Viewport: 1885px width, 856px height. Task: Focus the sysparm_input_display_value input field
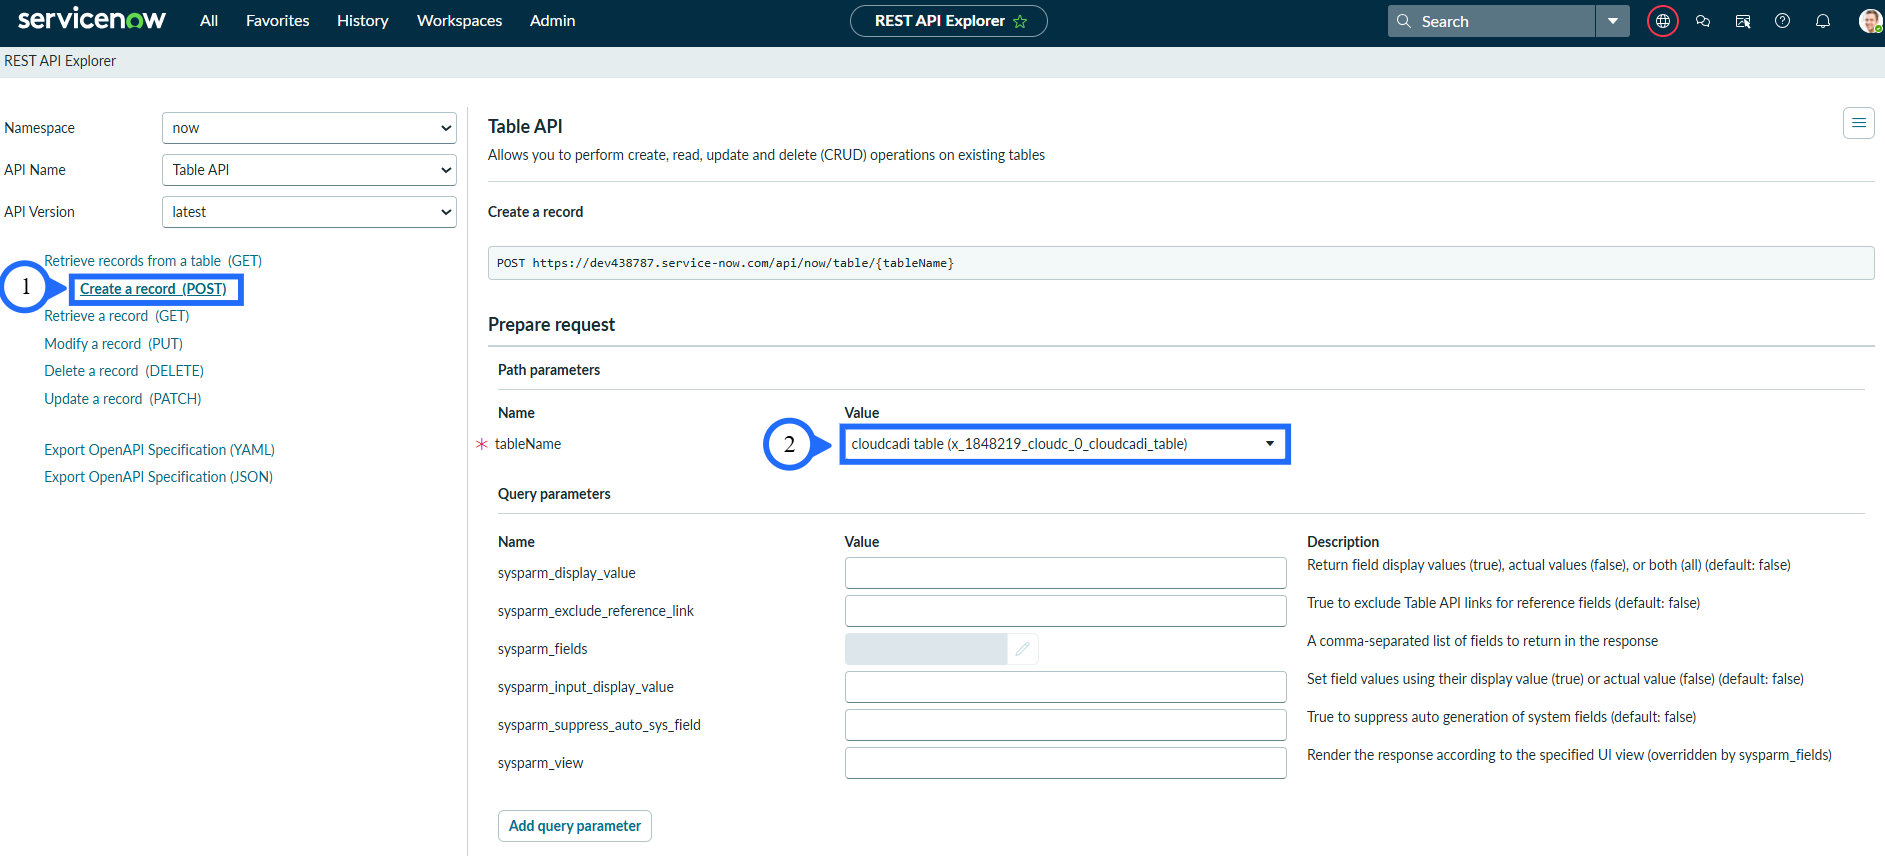1066,687
